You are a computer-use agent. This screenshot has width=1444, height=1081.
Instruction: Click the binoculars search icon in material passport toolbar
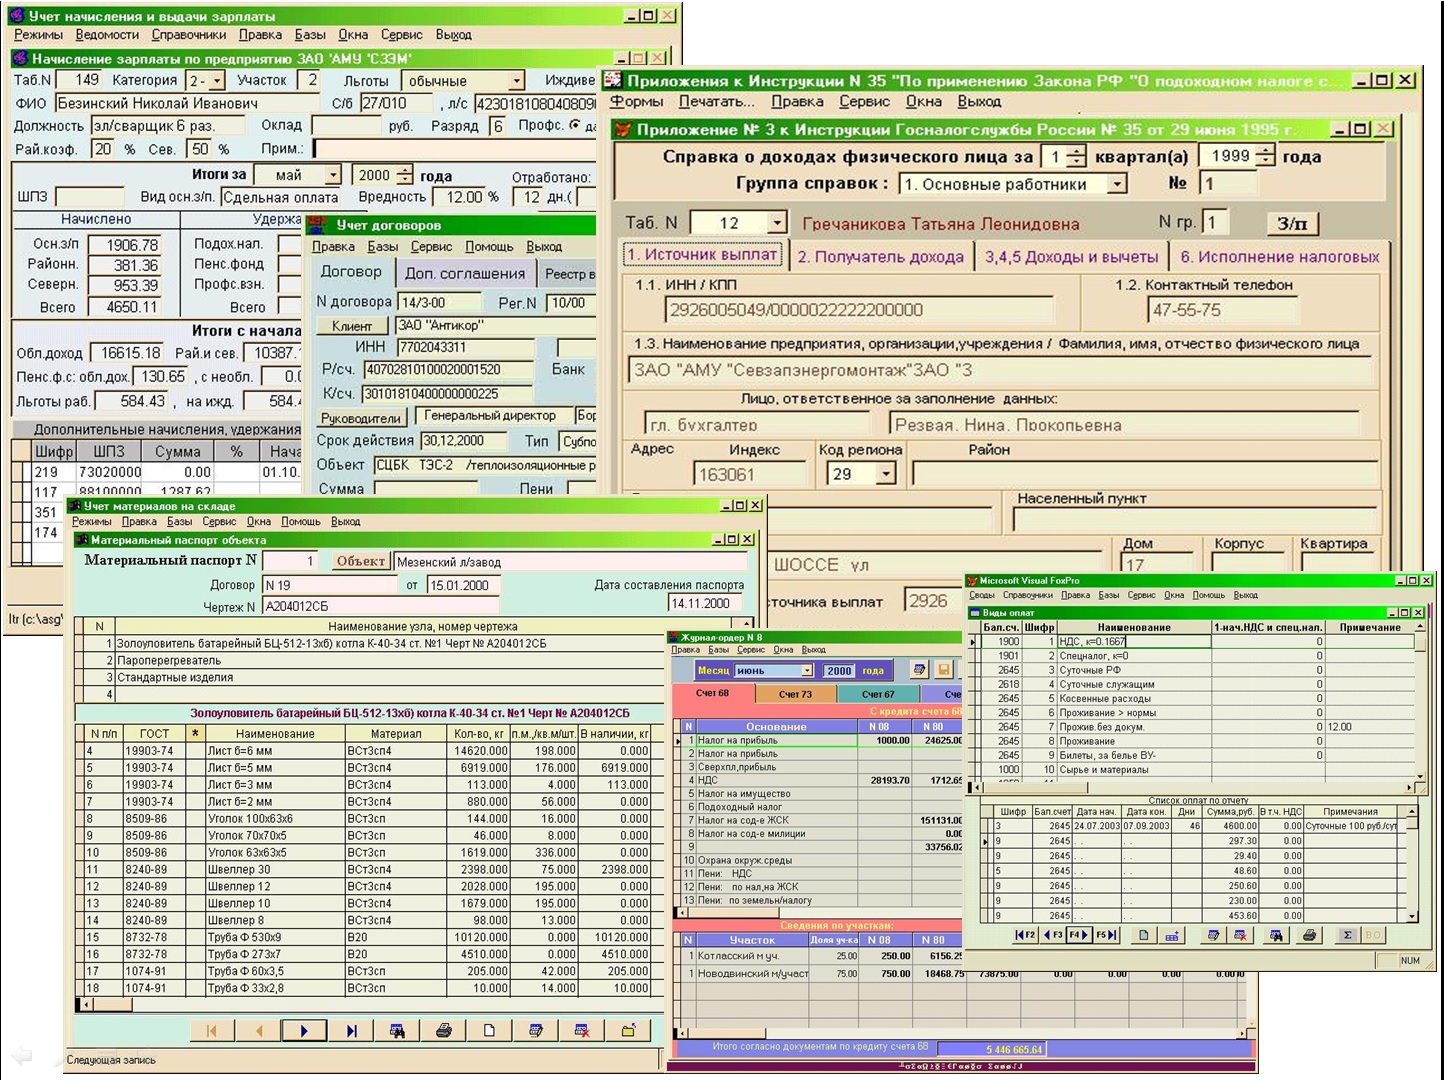click(397, 1030)
